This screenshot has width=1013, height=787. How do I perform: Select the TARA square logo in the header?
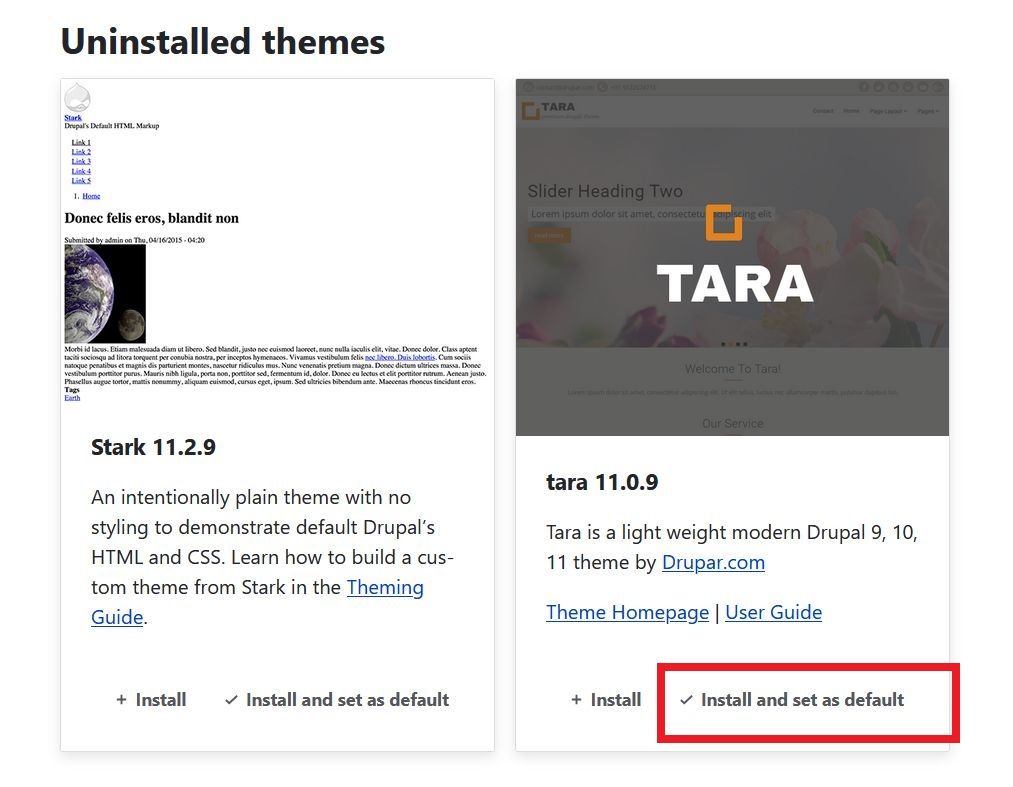pyautogui.click(x=531, y=110)
